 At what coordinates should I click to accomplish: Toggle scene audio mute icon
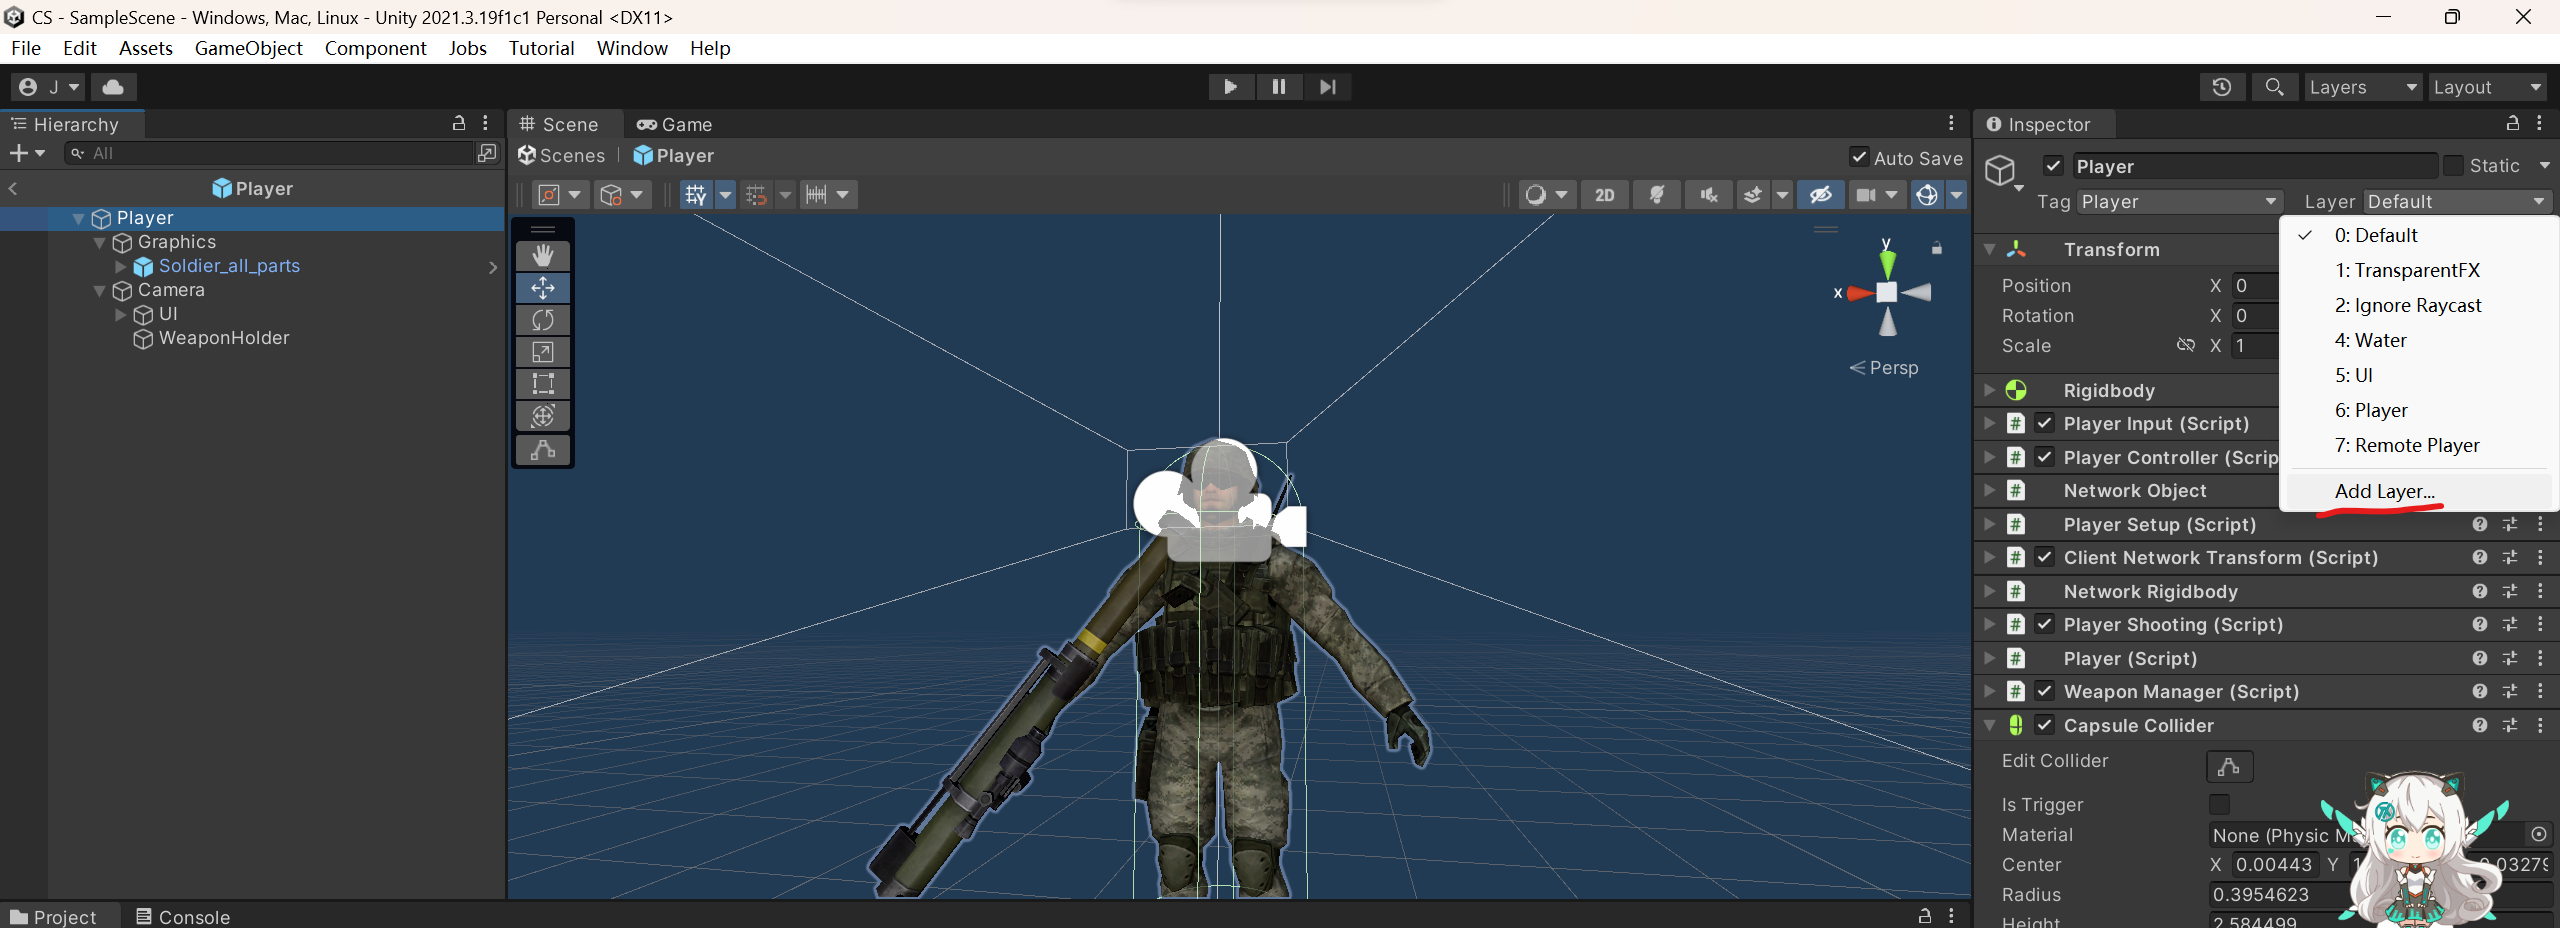click(1709, 195)
